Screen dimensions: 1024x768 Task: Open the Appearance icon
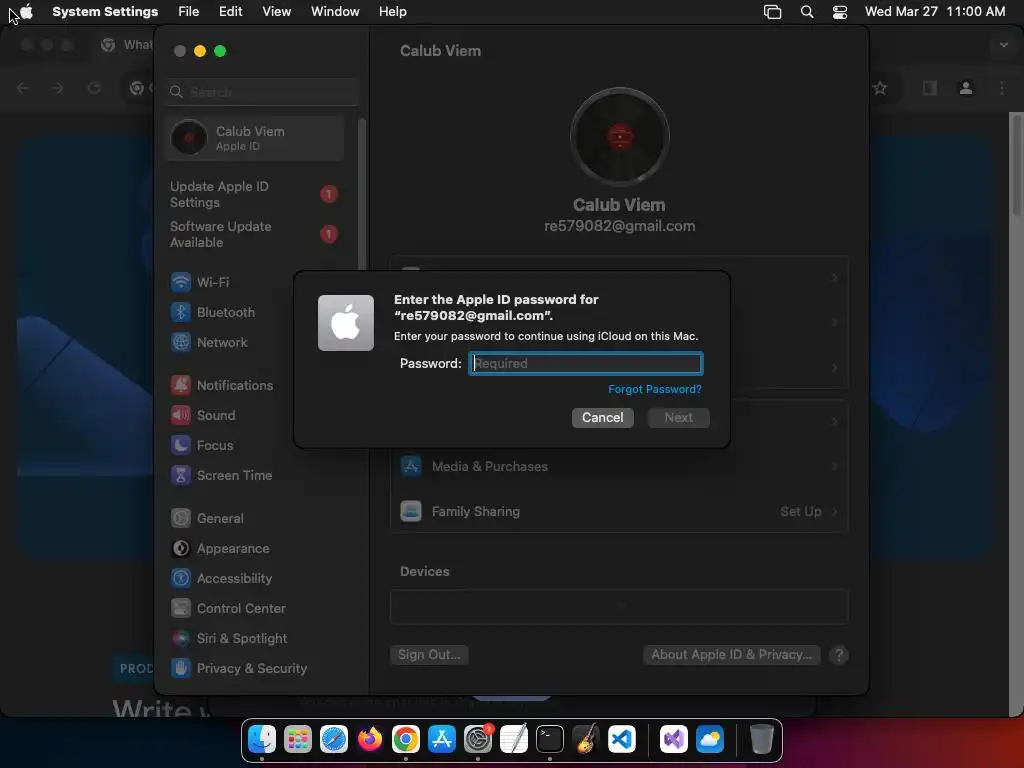(181, 549)
